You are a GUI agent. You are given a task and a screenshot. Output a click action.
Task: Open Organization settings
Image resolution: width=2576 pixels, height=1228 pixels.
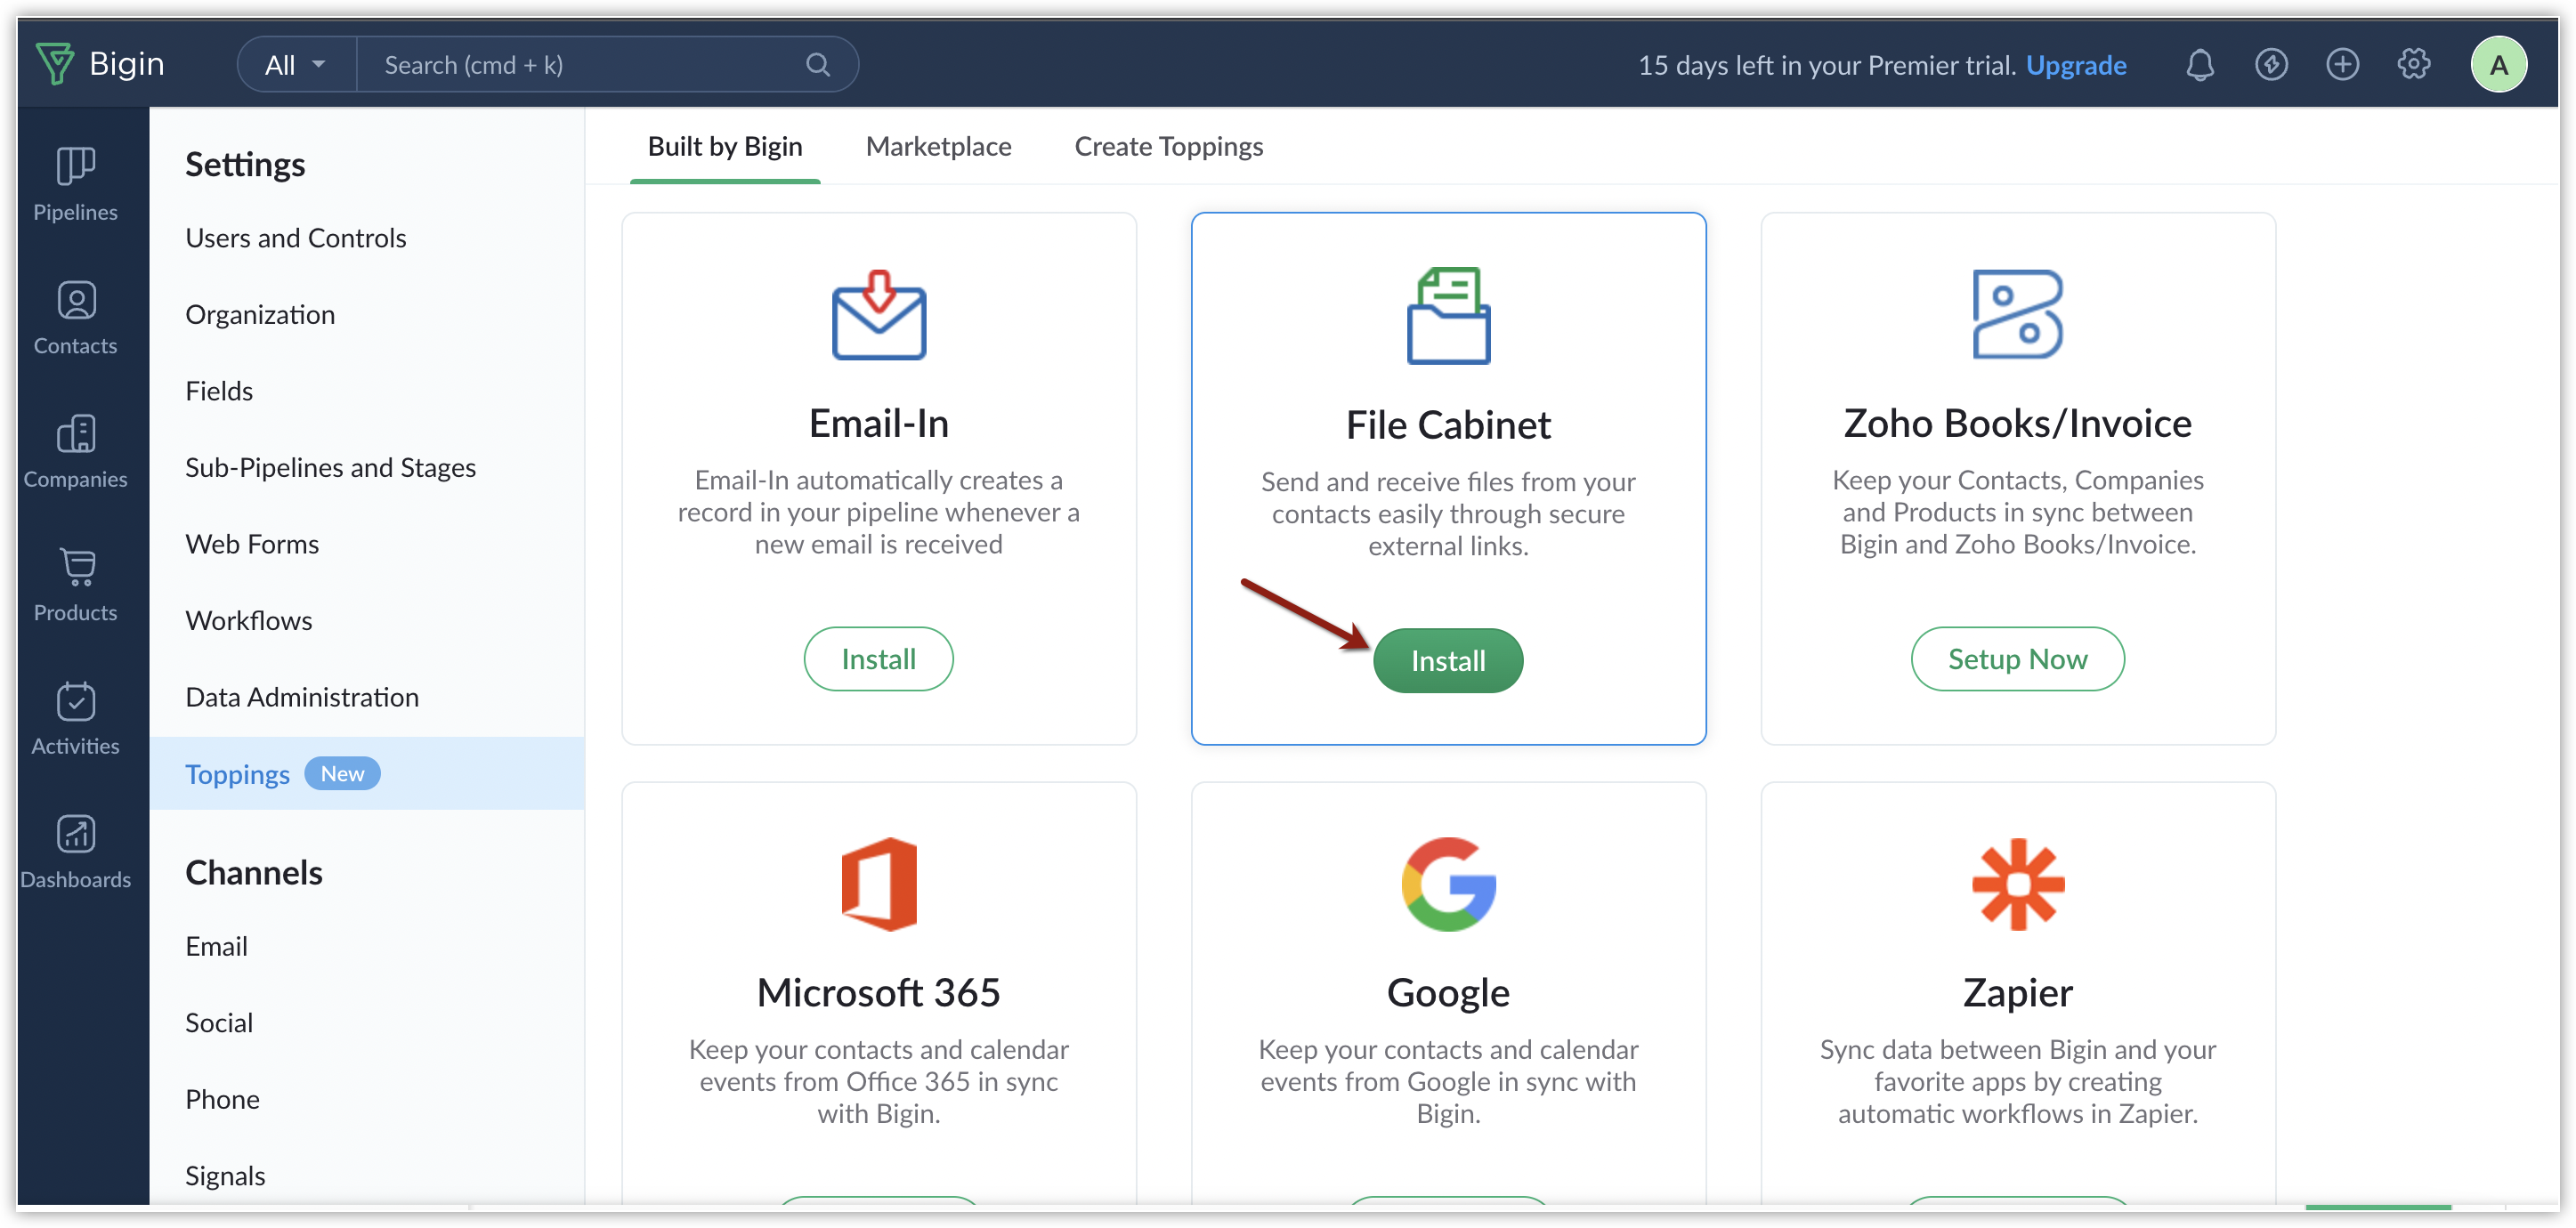pyautogui.click(x=260, y=315)
